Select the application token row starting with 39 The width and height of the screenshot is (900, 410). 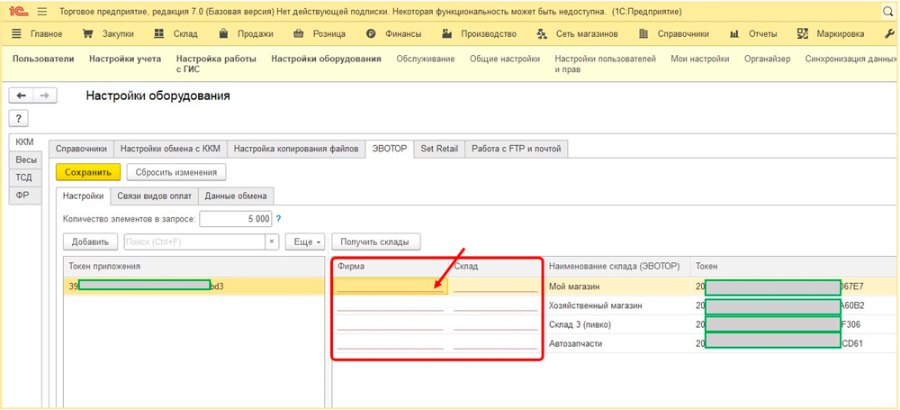pos(194,286)
